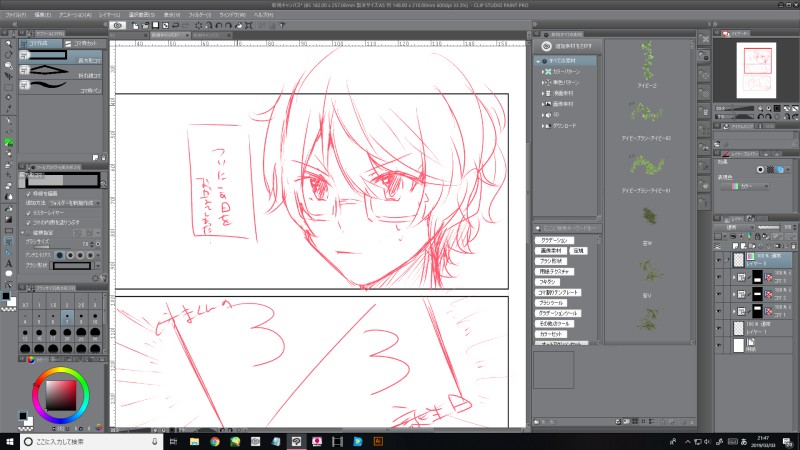Click the color wheel square picker

point(61,395)
